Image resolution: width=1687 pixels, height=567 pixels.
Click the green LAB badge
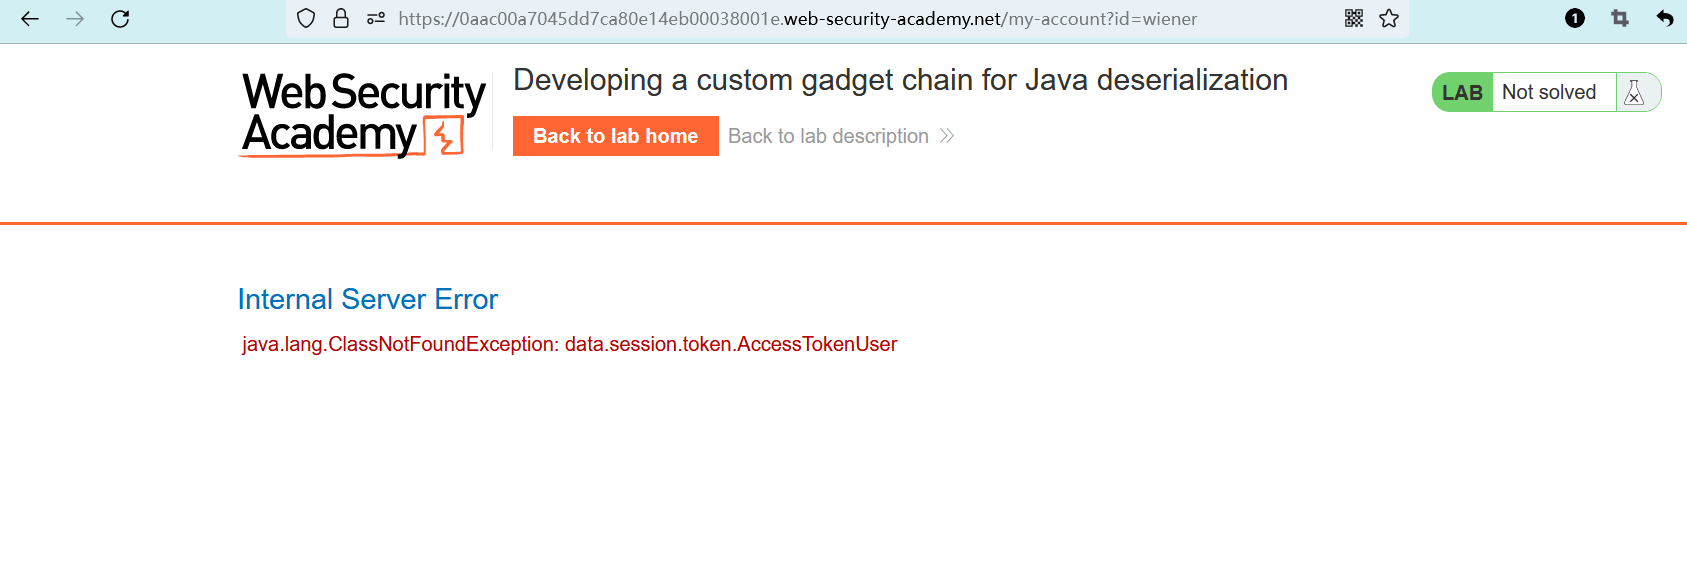1462,92
